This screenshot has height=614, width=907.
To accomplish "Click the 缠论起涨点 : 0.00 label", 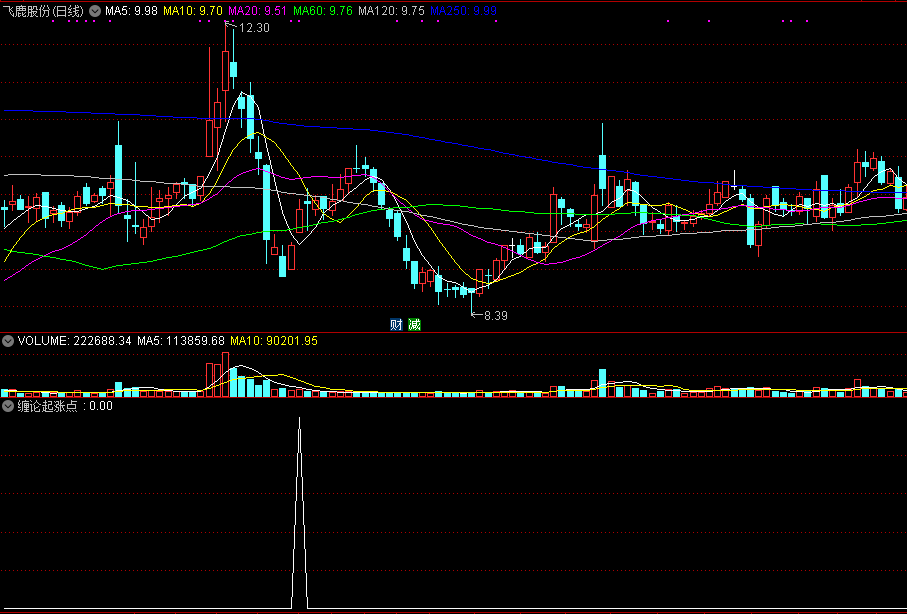I will pyautogui.click(x=65, y=406).
